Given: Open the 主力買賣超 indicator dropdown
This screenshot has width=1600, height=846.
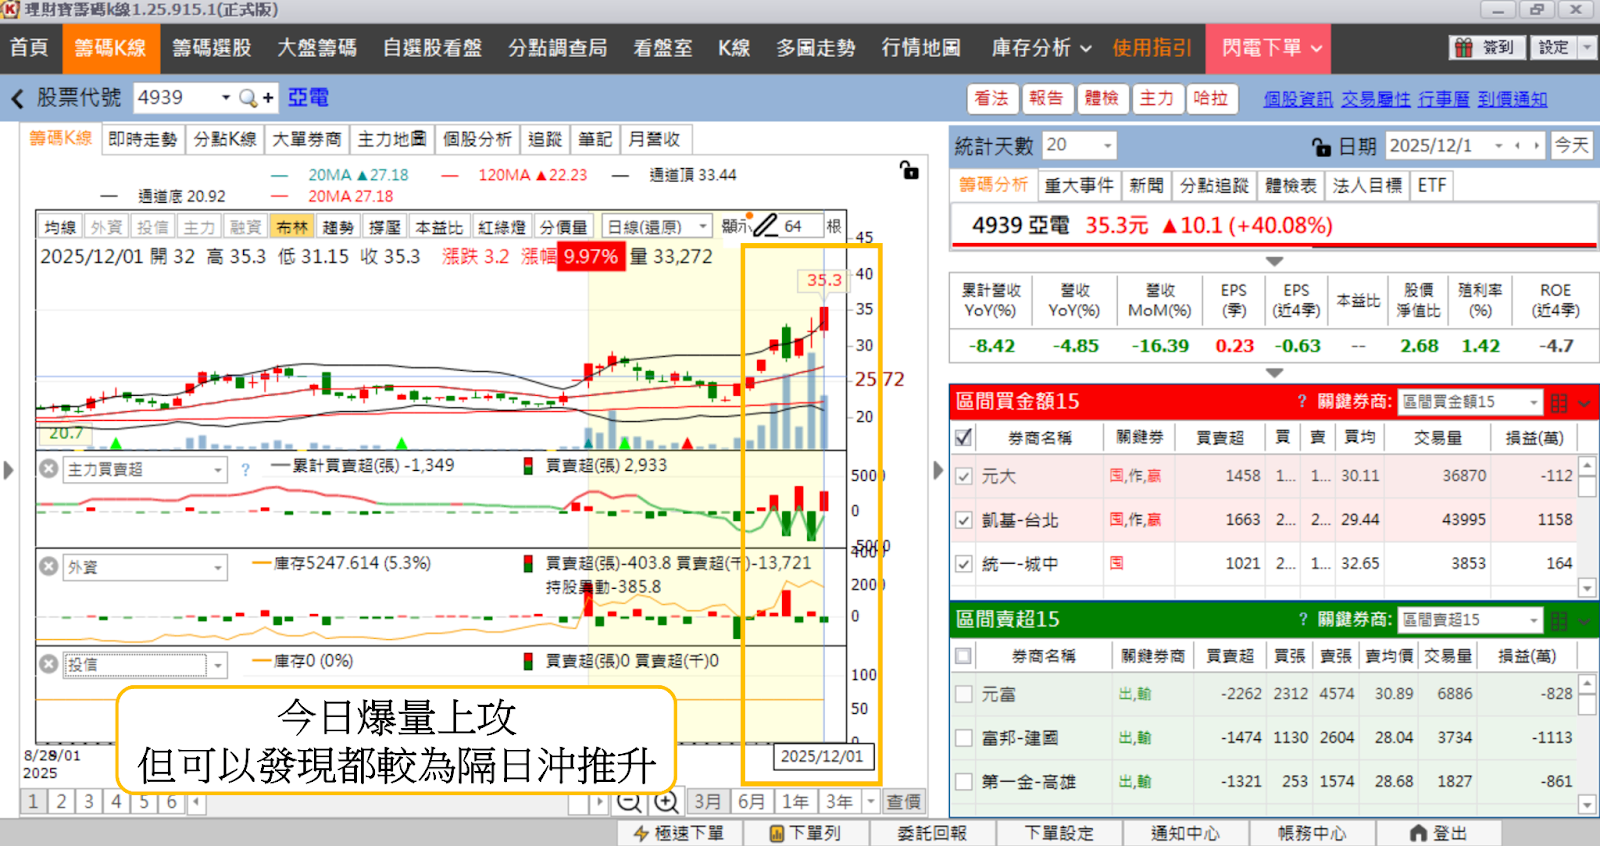Looking at the screenshot, I should point(218,469).
